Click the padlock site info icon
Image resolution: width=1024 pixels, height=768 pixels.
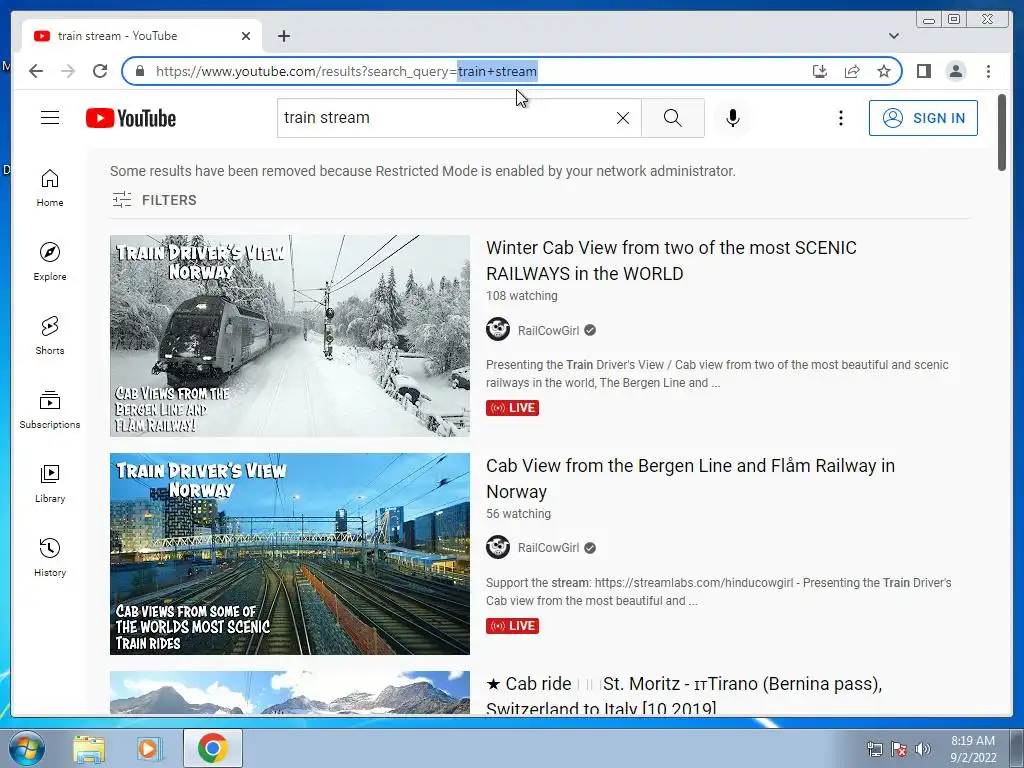(140, 71)
